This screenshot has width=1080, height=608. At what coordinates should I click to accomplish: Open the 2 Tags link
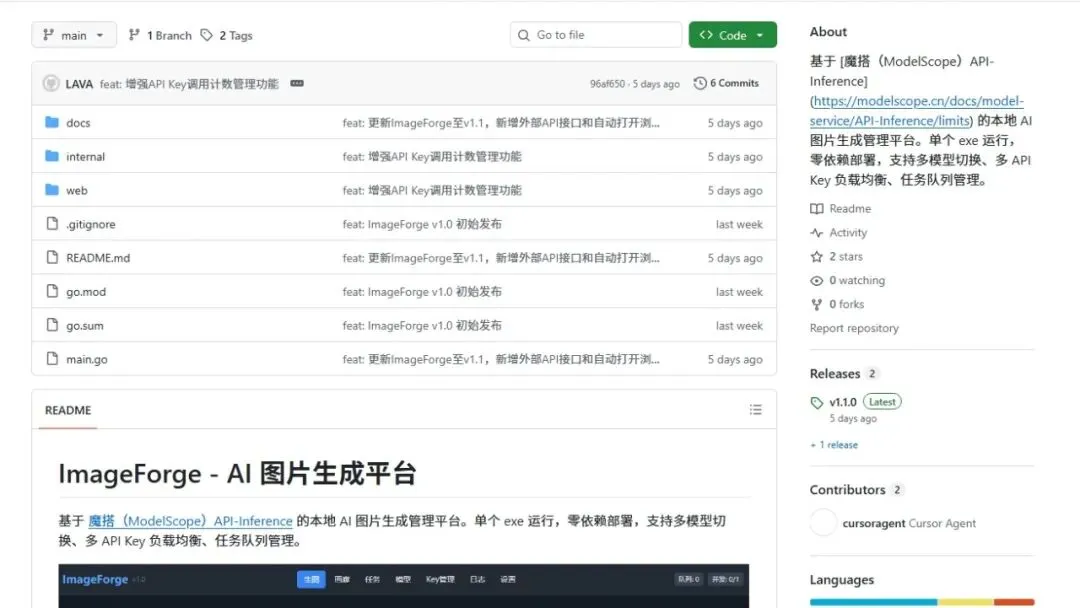coord(227,35)
